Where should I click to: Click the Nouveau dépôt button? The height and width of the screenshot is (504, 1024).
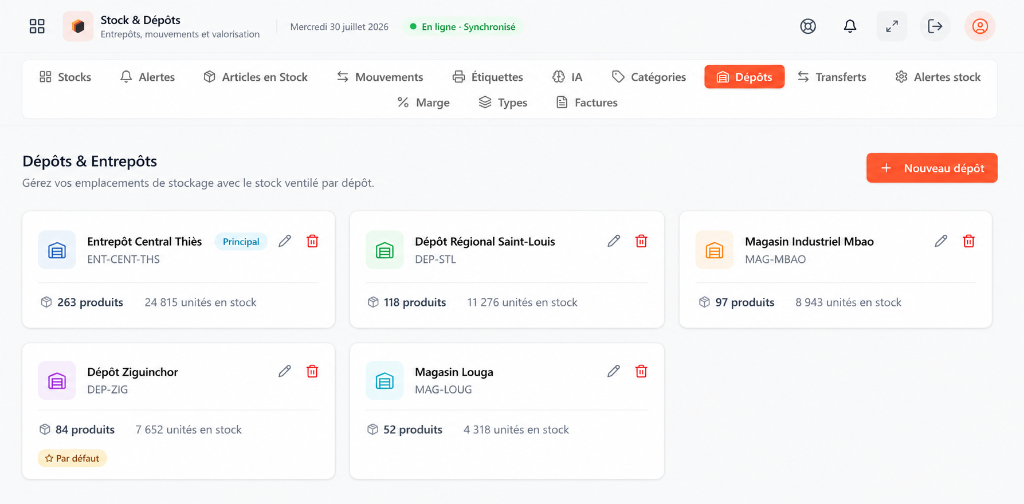click(932, 168)
